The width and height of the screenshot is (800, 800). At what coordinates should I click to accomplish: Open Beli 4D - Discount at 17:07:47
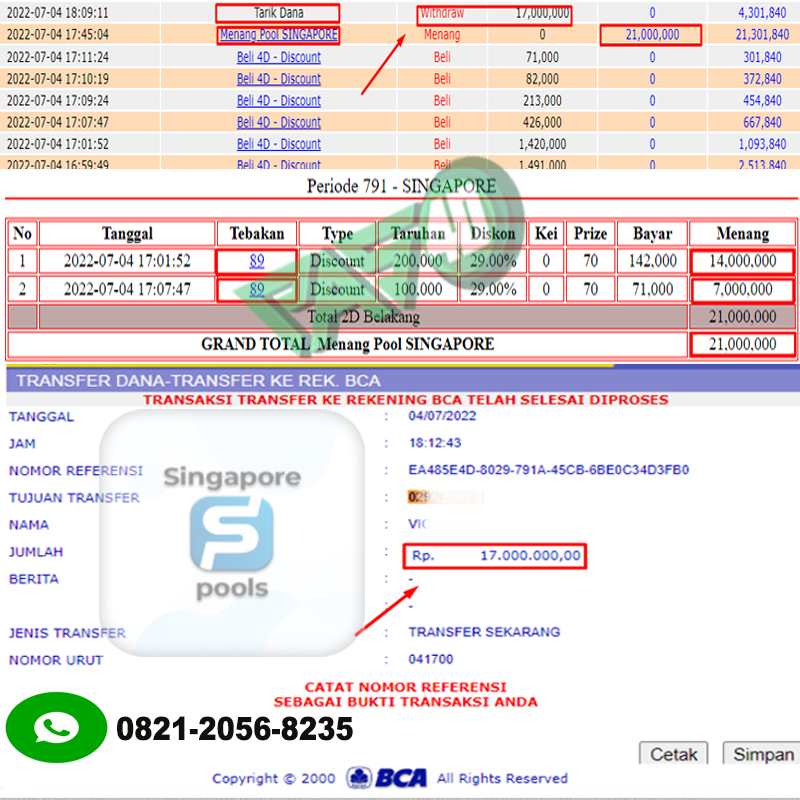coord(279,122)
